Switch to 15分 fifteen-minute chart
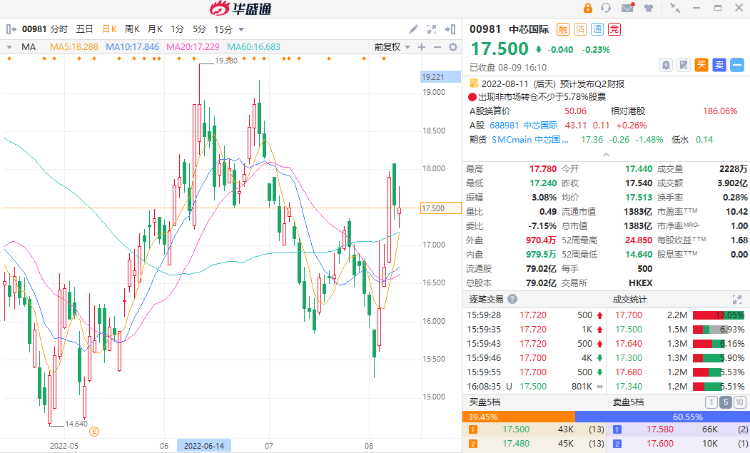750x453 pixels. (223, 29)
